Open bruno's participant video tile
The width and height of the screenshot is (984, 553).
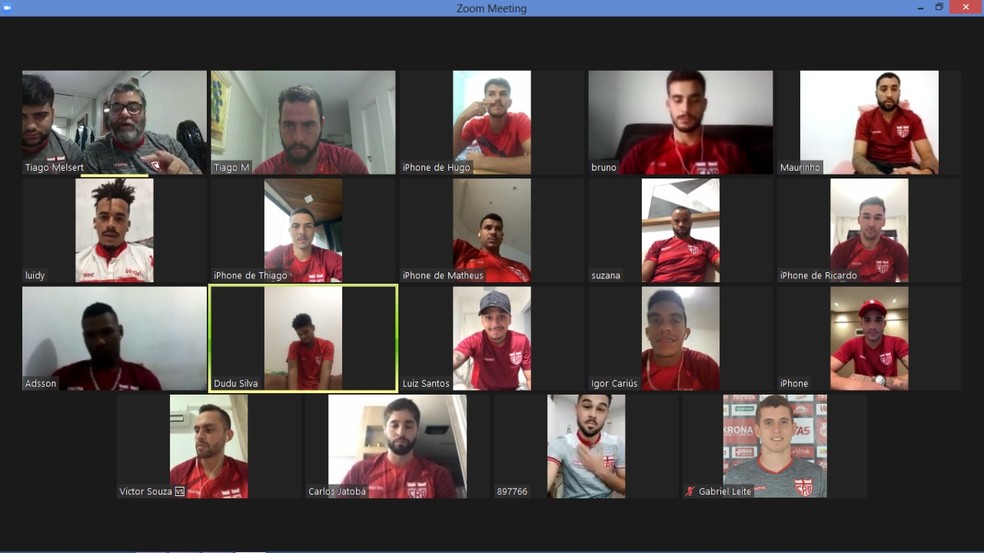[680, 122]
